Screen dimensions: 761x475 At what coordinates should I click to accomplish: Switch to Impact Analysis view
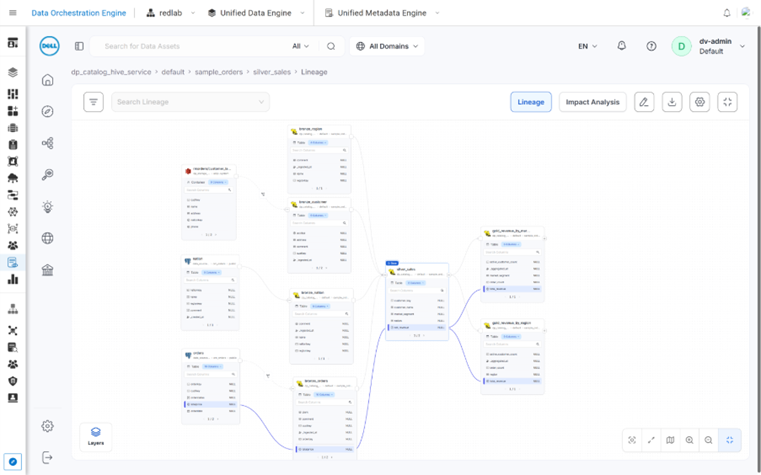pyautogui.click(x=593, y=102)
